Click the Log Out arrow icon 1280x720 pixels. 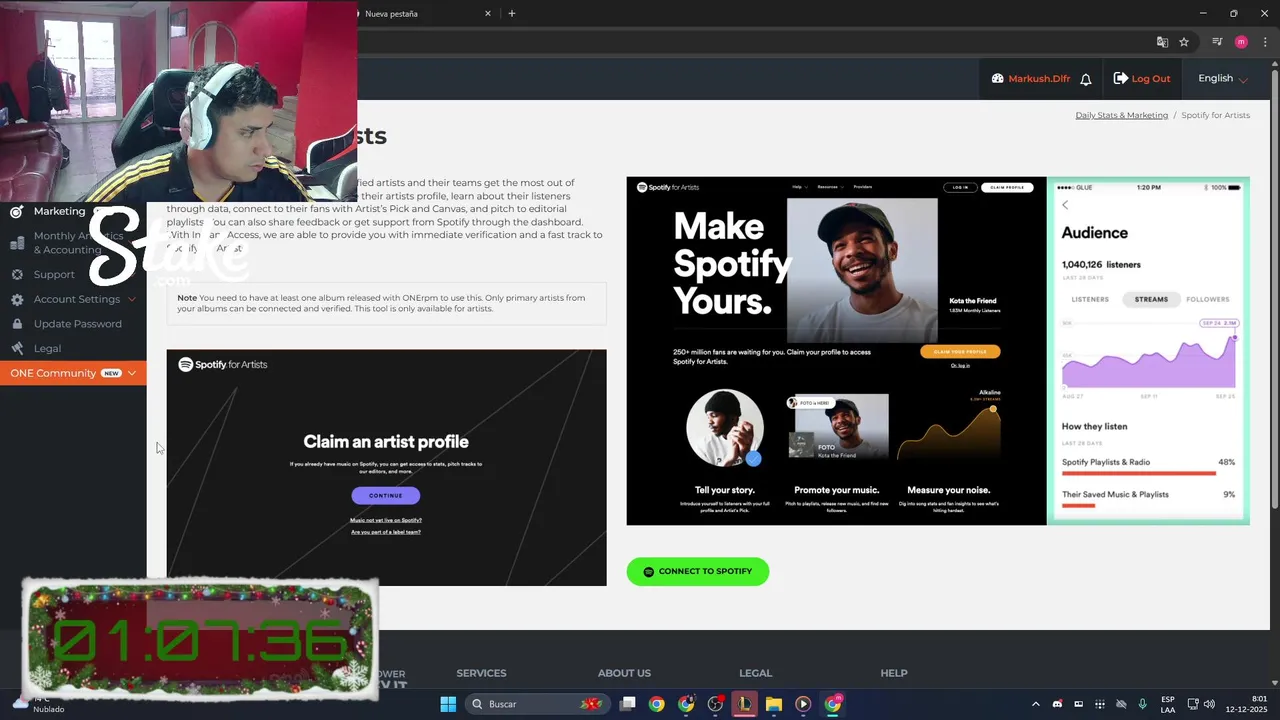(1120, 78)
